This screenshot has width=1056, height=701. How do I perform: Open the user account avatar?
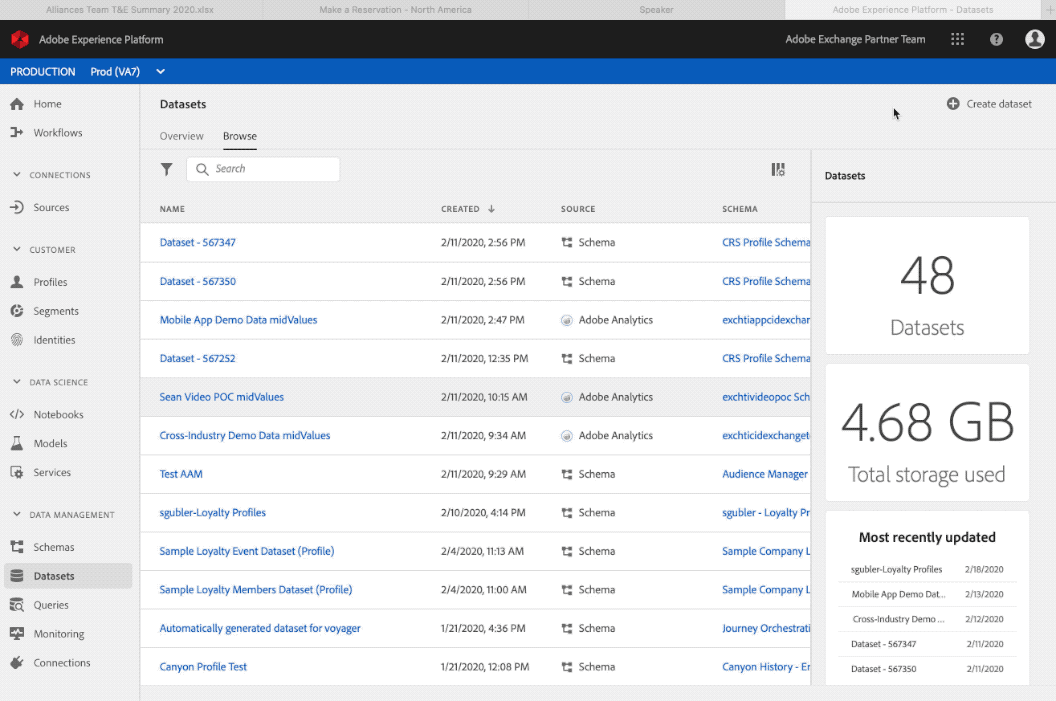1035,39
